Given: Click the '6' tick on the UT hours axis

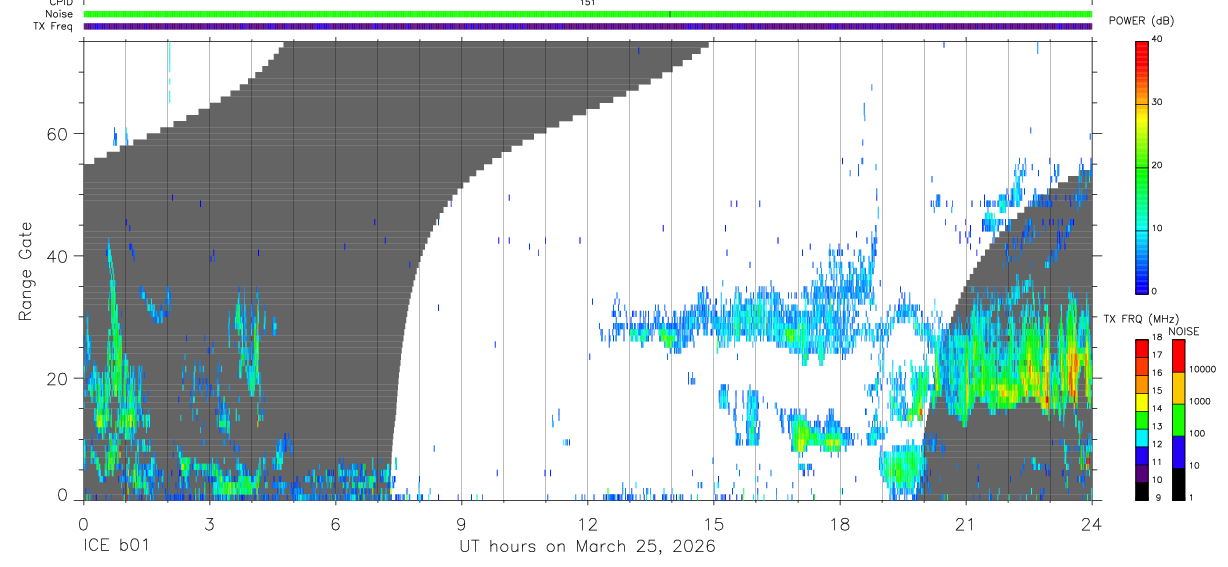Looking at the screenshot, I should click(x=335, y=524).
